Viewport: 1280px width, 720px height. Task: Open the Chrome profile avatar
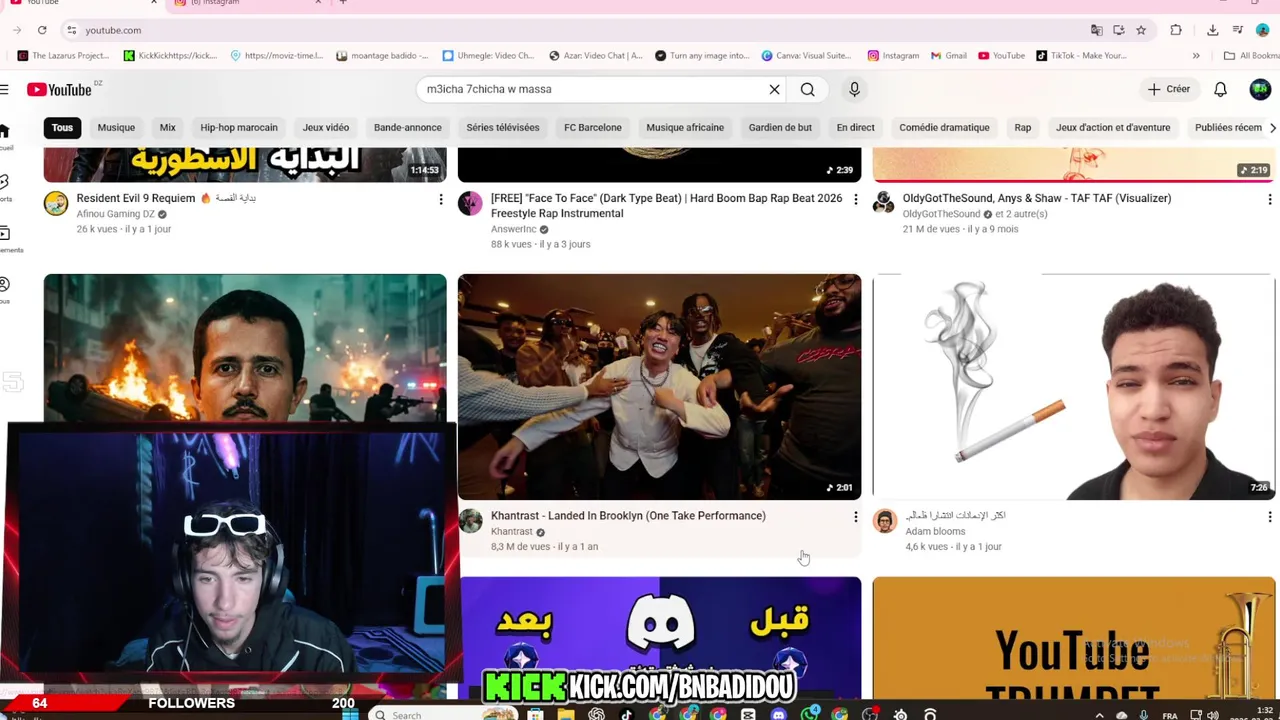tap(1262, 30)
